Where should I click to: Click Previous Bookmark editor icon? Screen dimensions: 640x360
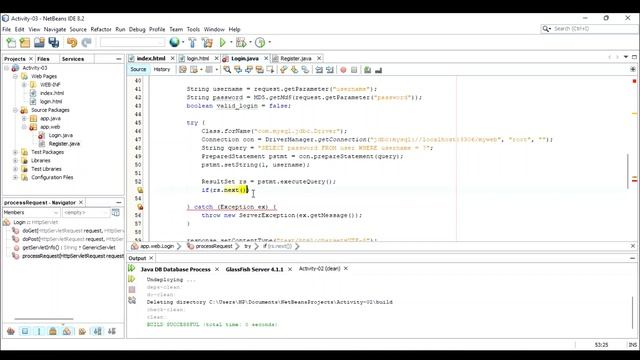(284, 70)
